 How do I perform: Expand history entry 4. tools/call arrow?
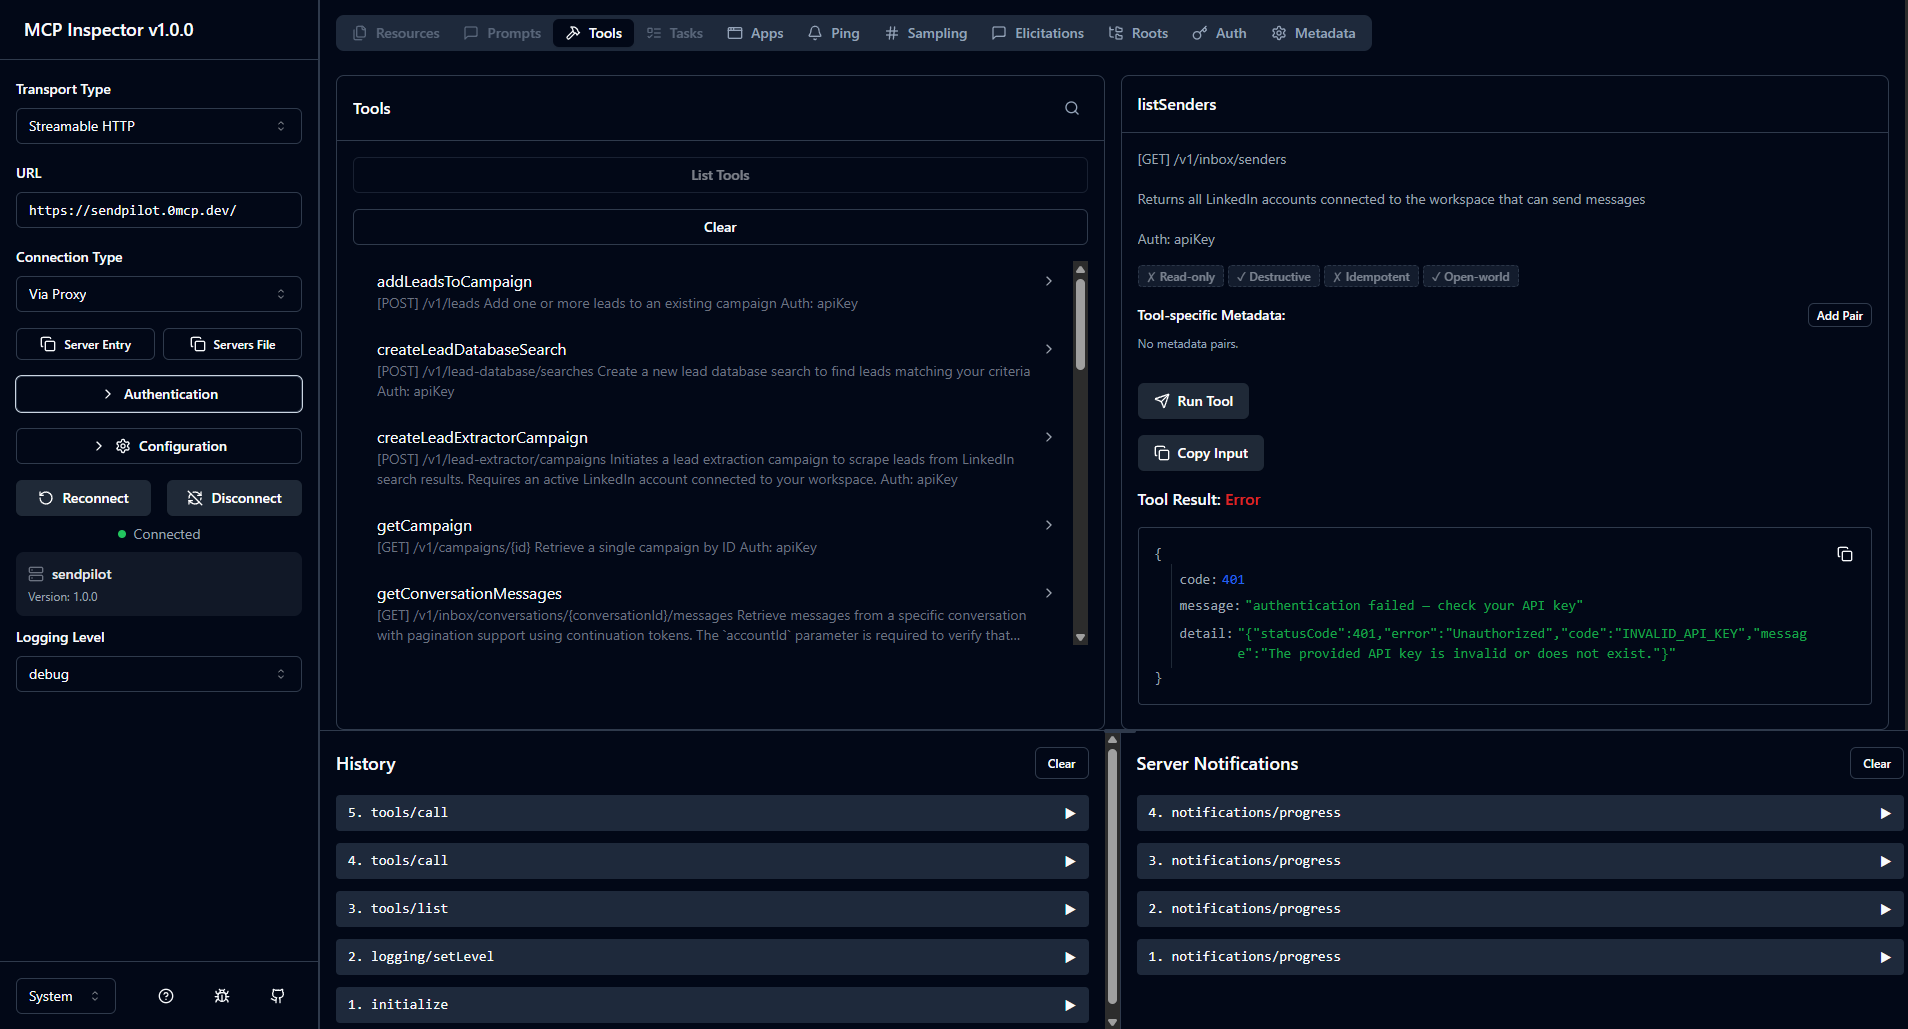click(x=1069, y=861)
